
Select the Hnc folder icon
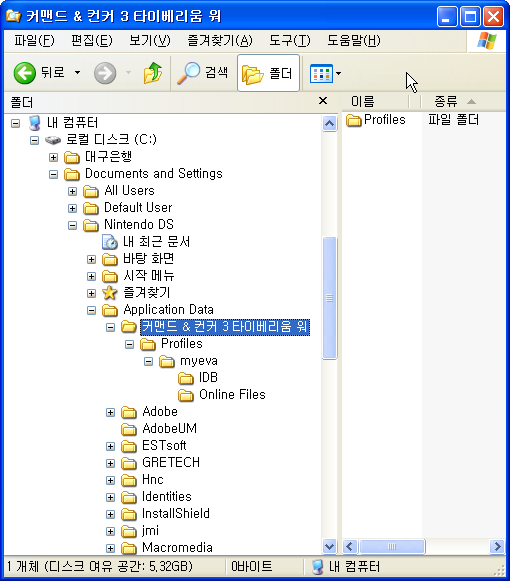129,480
